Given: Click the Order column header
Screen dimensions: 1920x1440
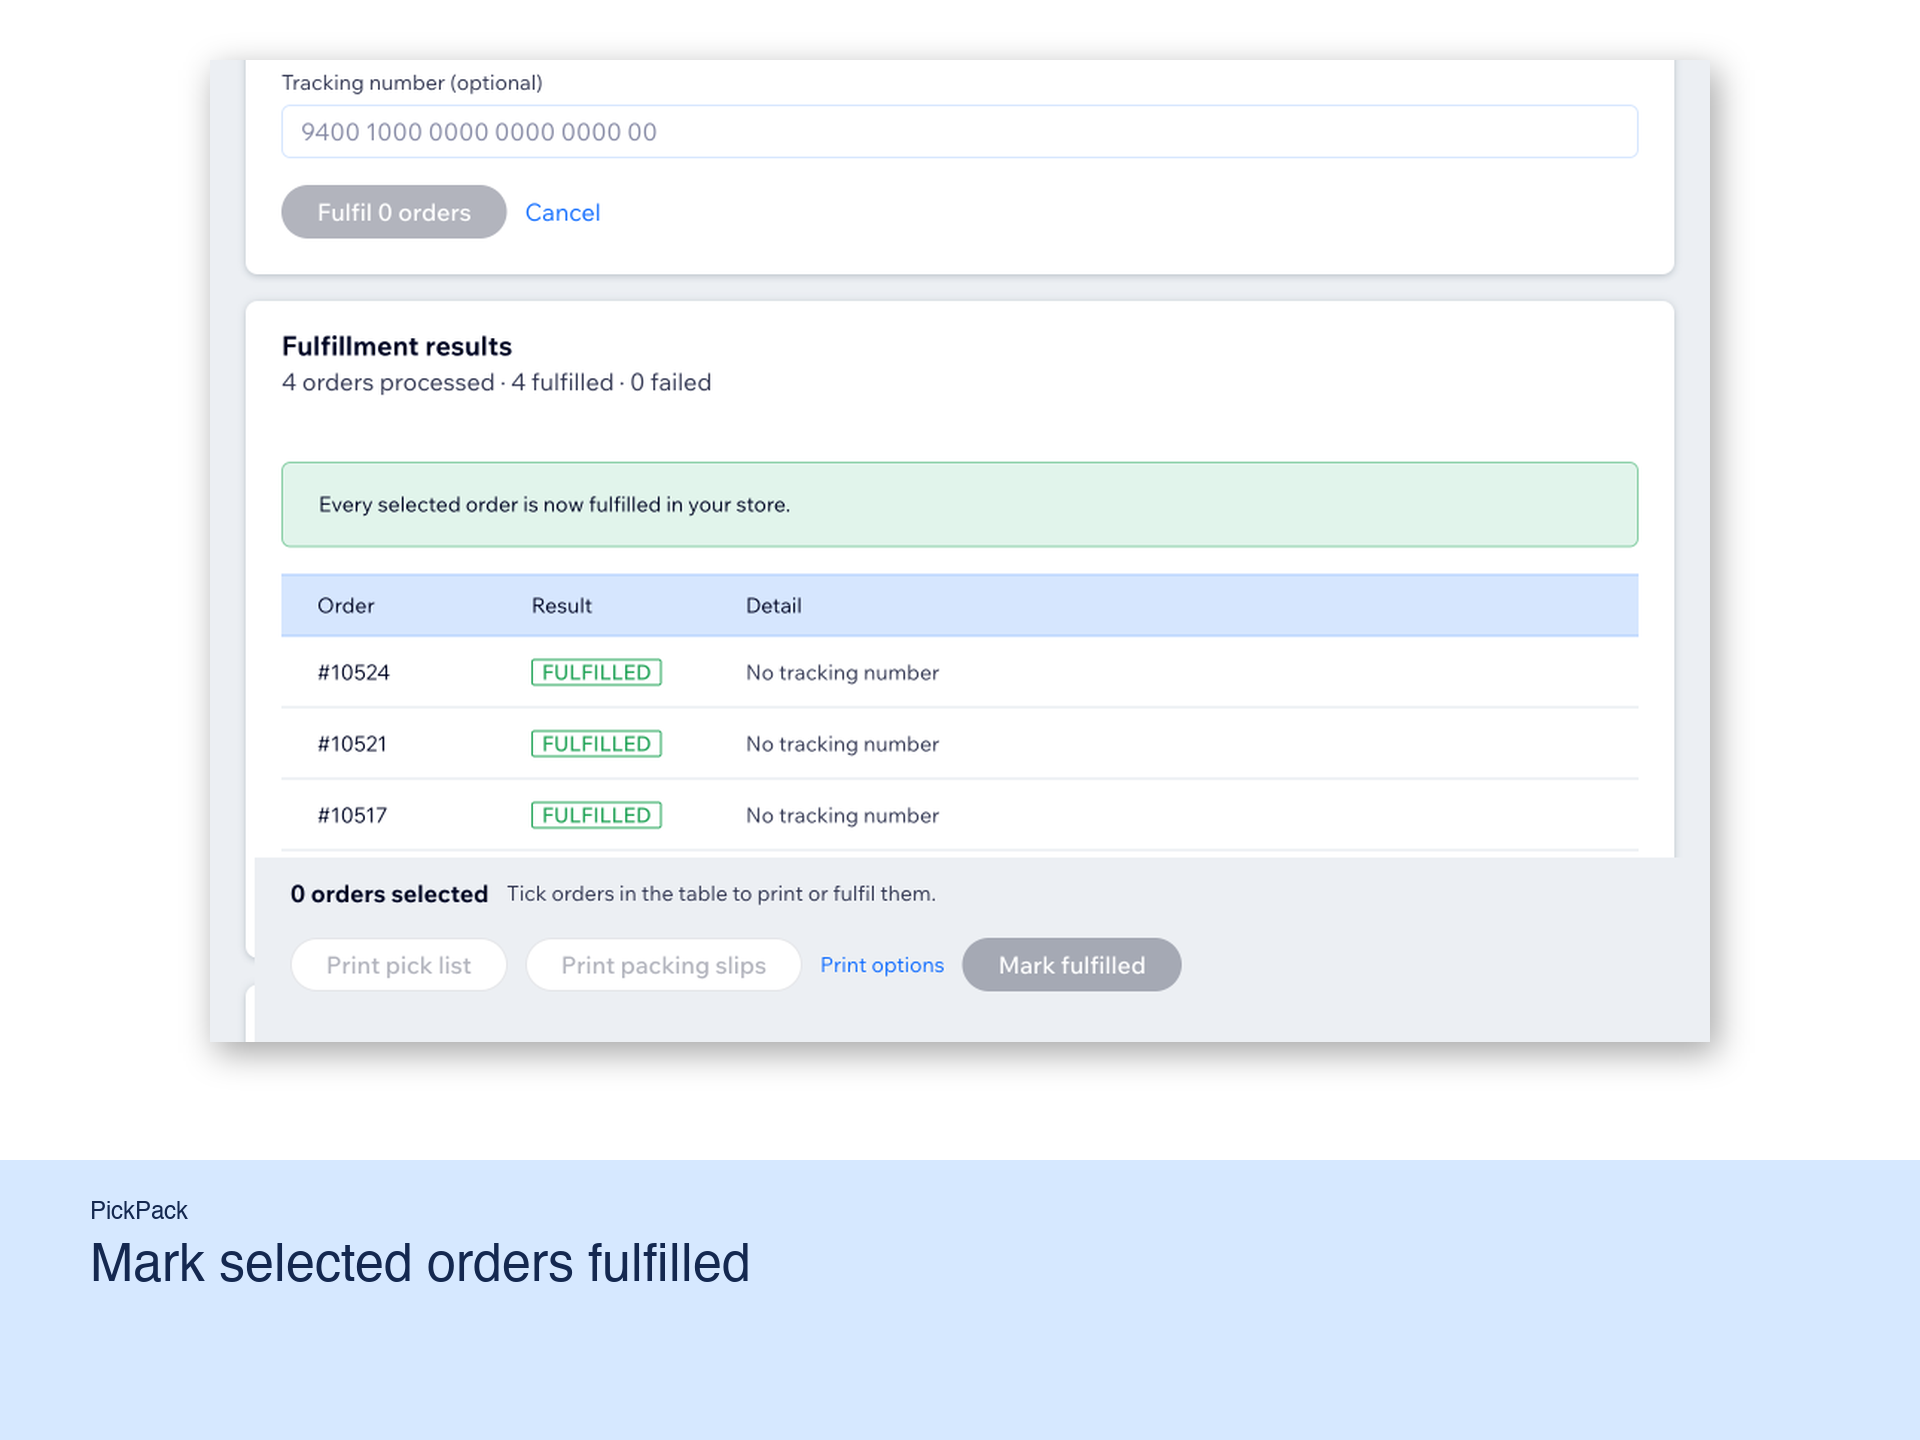Looking at the screenshot, I should pyautogui.click(x=346, y=605).
